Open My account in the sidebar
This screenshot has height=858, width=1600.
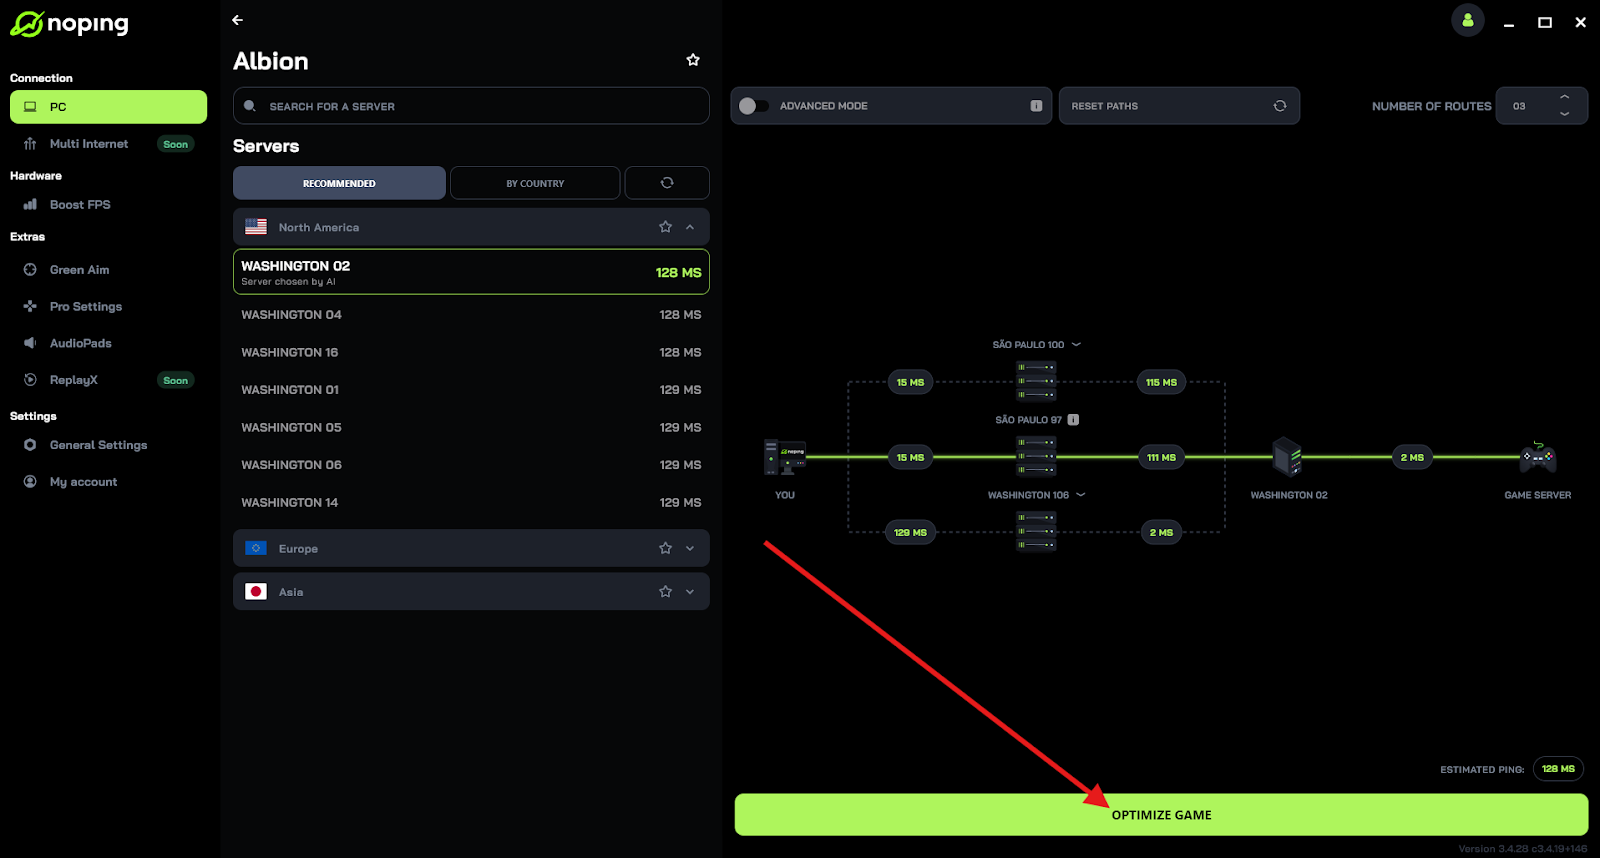click(x=83, y=482)
